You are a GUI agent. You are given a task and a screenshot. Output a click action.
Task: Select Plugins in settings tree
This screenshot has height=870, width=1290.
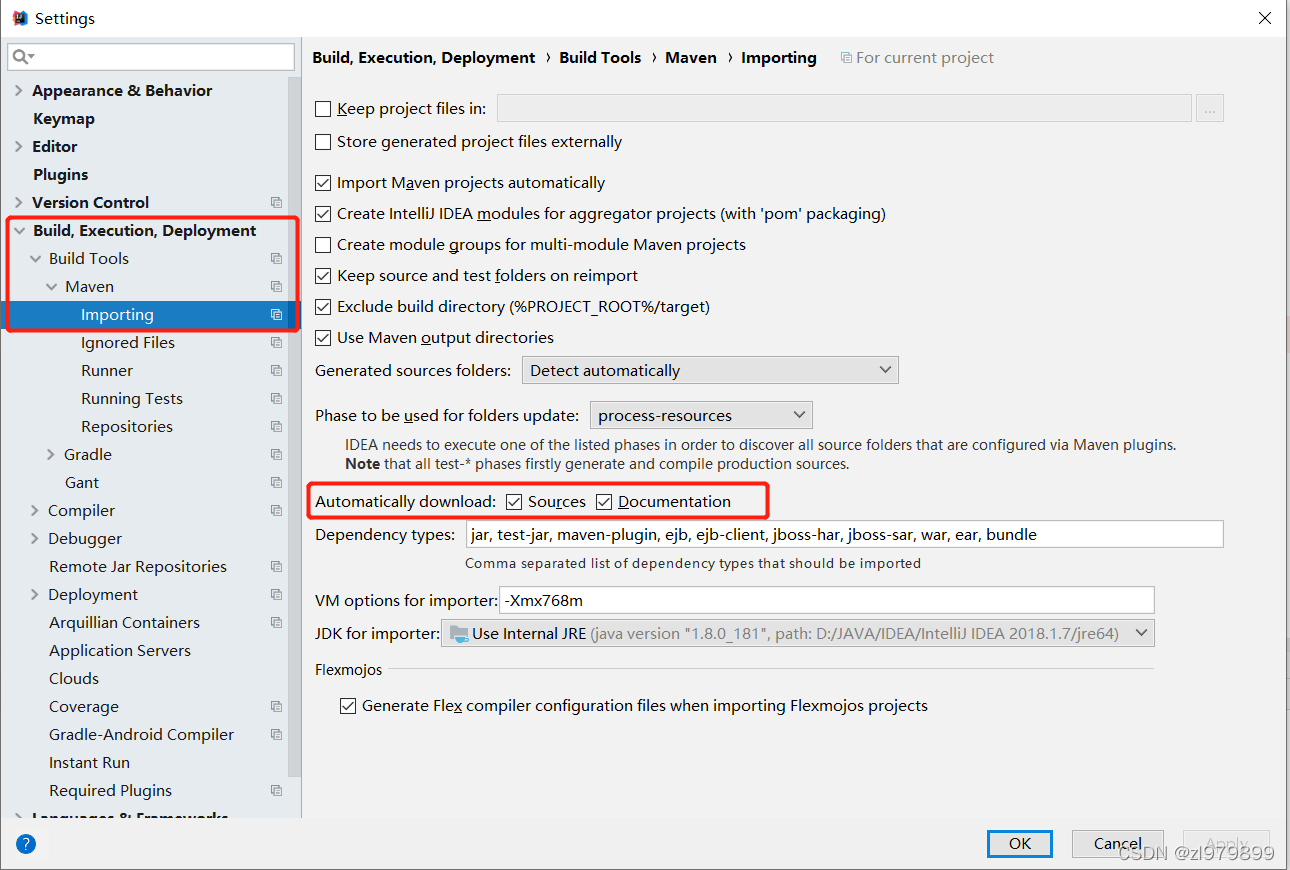click(x=60, y=175)
